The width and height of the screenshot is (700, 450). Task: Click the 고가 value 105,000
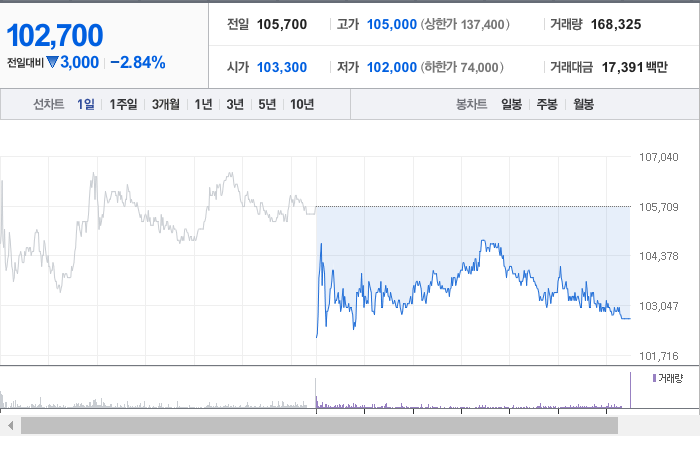(392, 24)
